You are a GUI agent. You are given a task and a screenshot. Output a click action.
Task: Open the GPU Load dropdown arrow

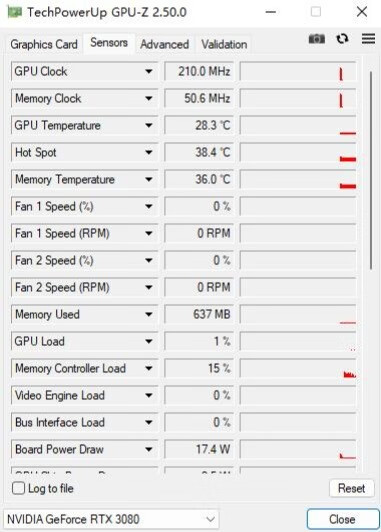(149, 341)
